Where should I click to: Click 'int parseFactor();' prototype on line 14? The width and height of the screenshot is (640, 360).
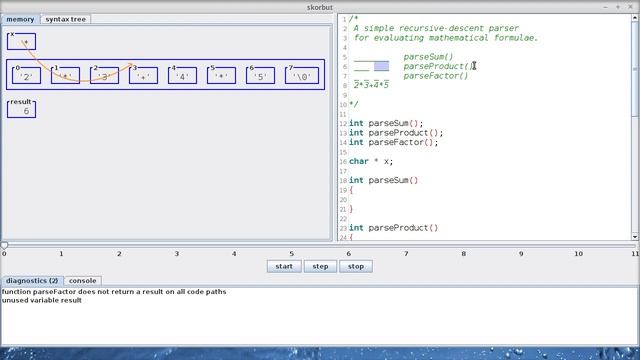point(393,142)
